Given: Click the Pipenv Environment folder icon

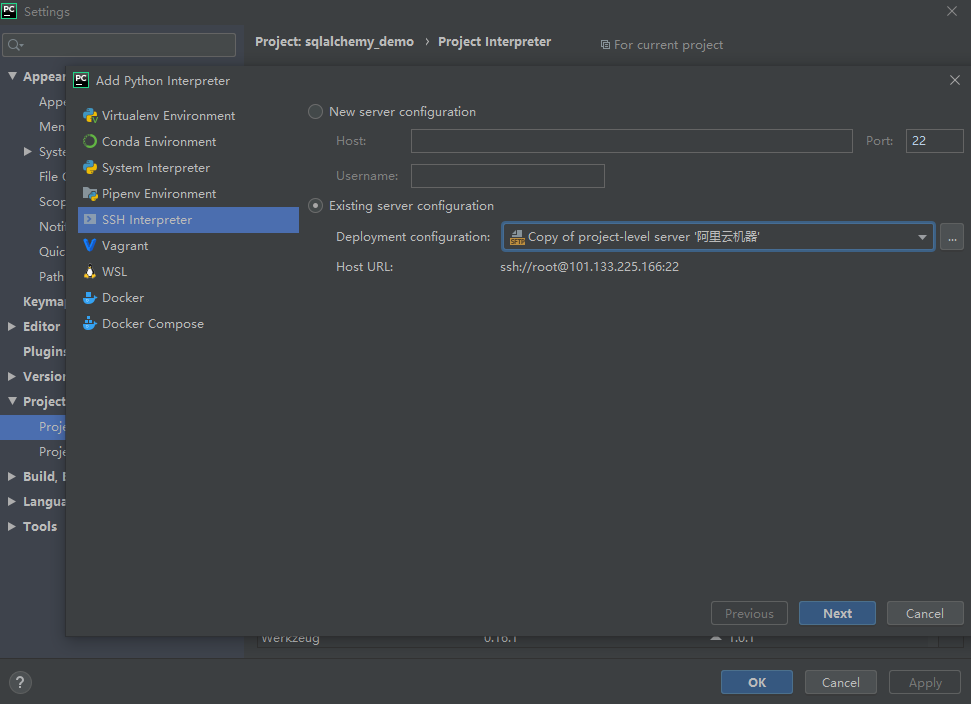Looking at the screenshot, I should (x=90, y=194).
